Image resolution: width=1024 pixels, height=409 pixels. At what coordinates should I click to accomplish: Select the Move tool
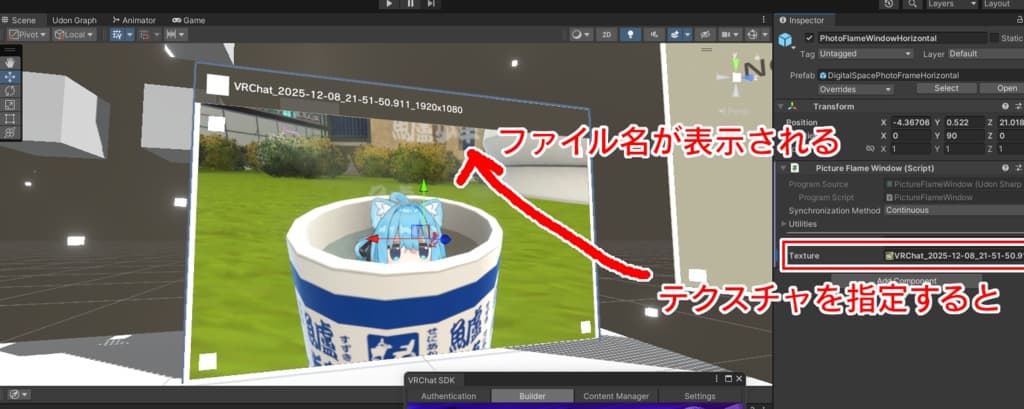[10, 76]
